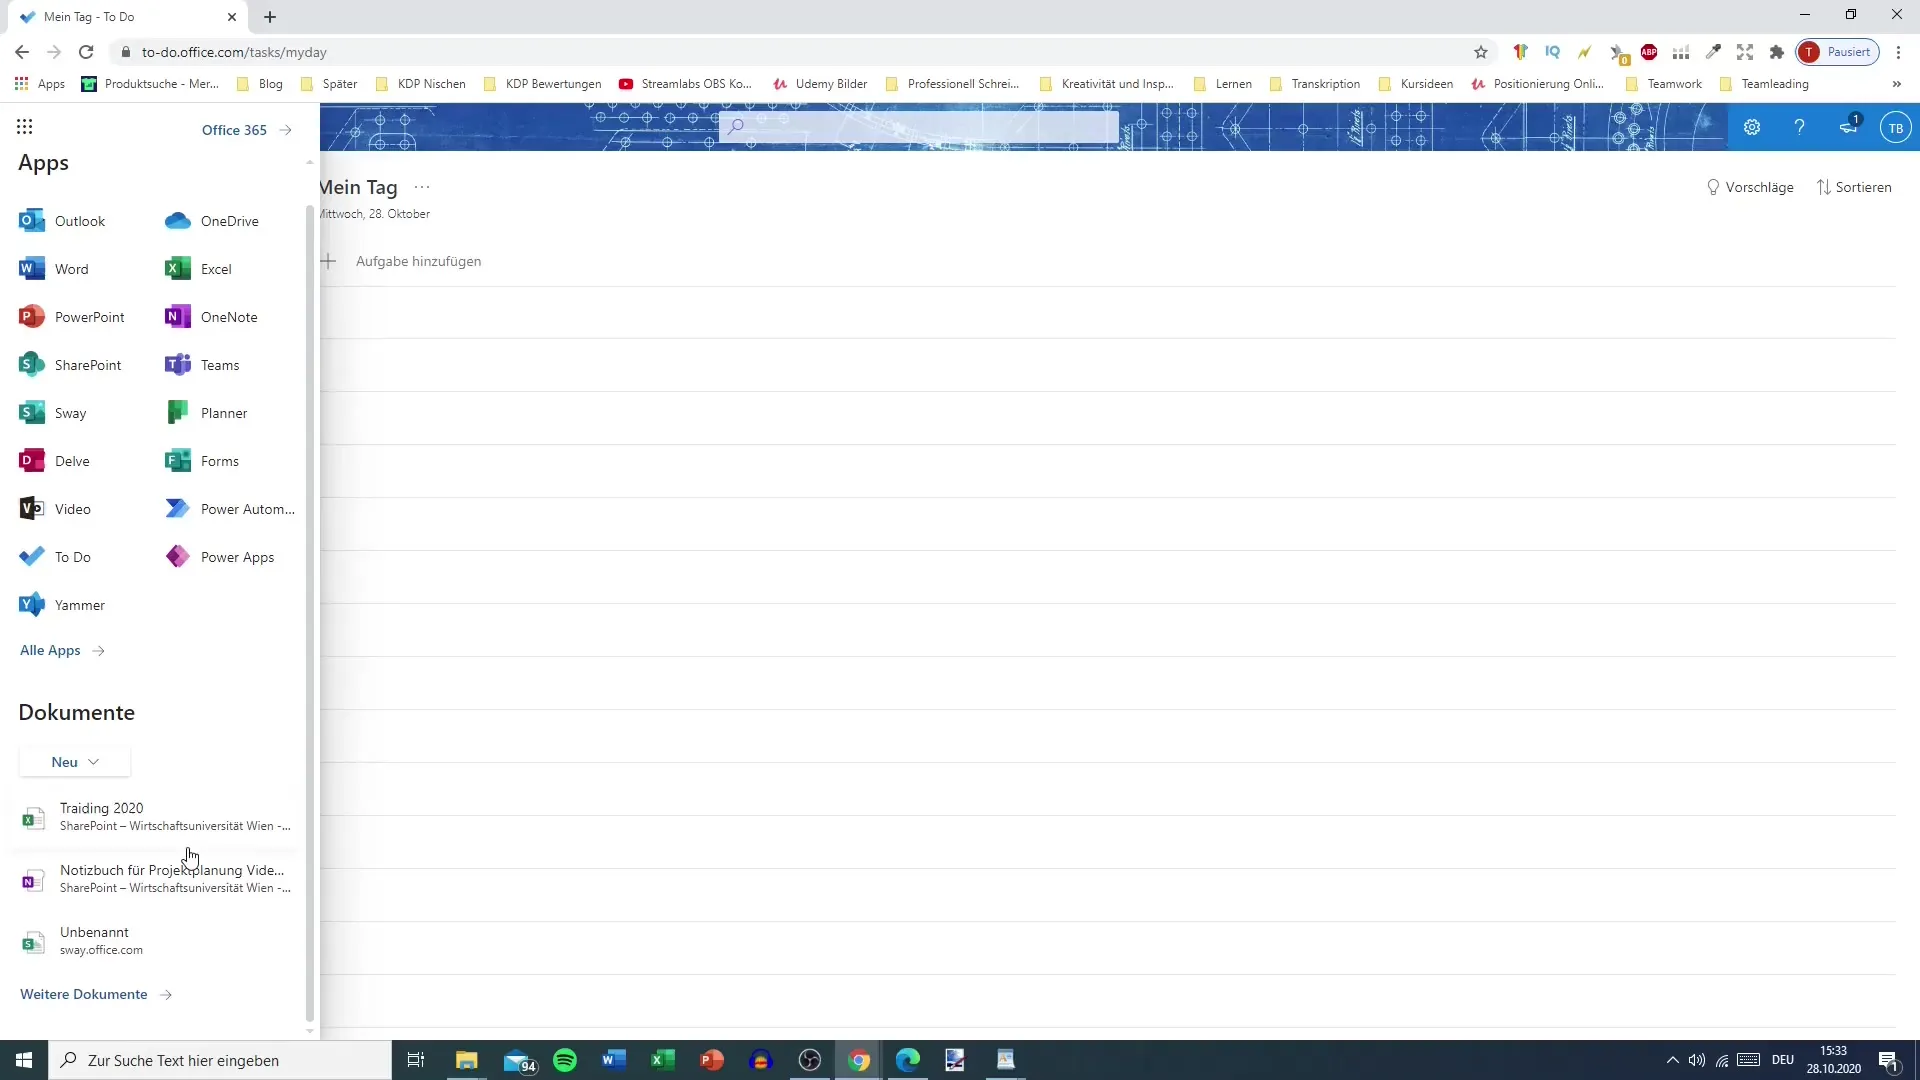The height and width of the screenshot is (1080, 1920).
Task: Show hidden system tray icons
Action: click(x=1672, y=1060)
